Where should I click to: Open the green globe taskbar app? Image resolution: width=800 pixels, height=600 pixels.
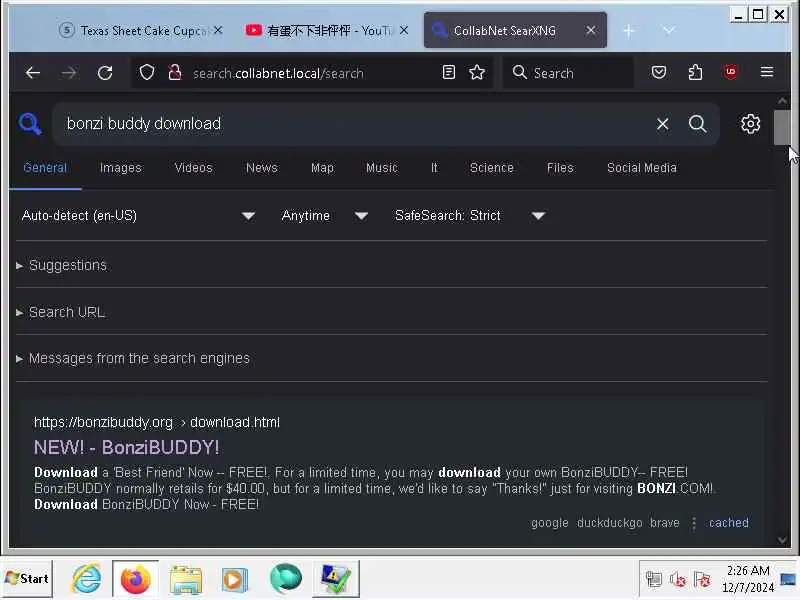[x=285, y=579]
